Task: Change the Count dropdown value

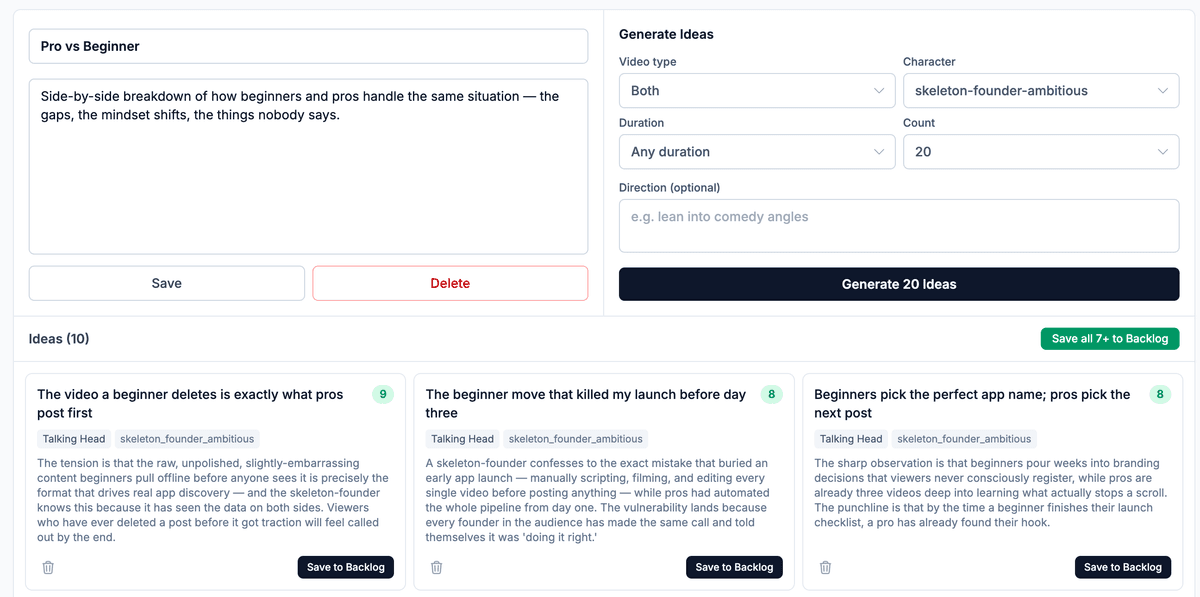Action: [x=1040, y=152]
